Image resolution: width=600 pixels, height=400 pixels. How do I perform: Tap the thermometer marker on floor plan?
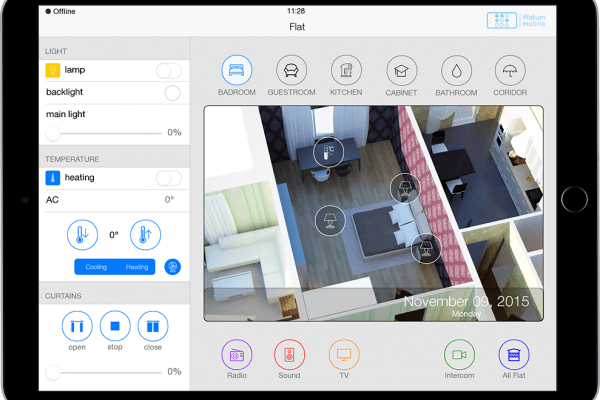(328, 152)
